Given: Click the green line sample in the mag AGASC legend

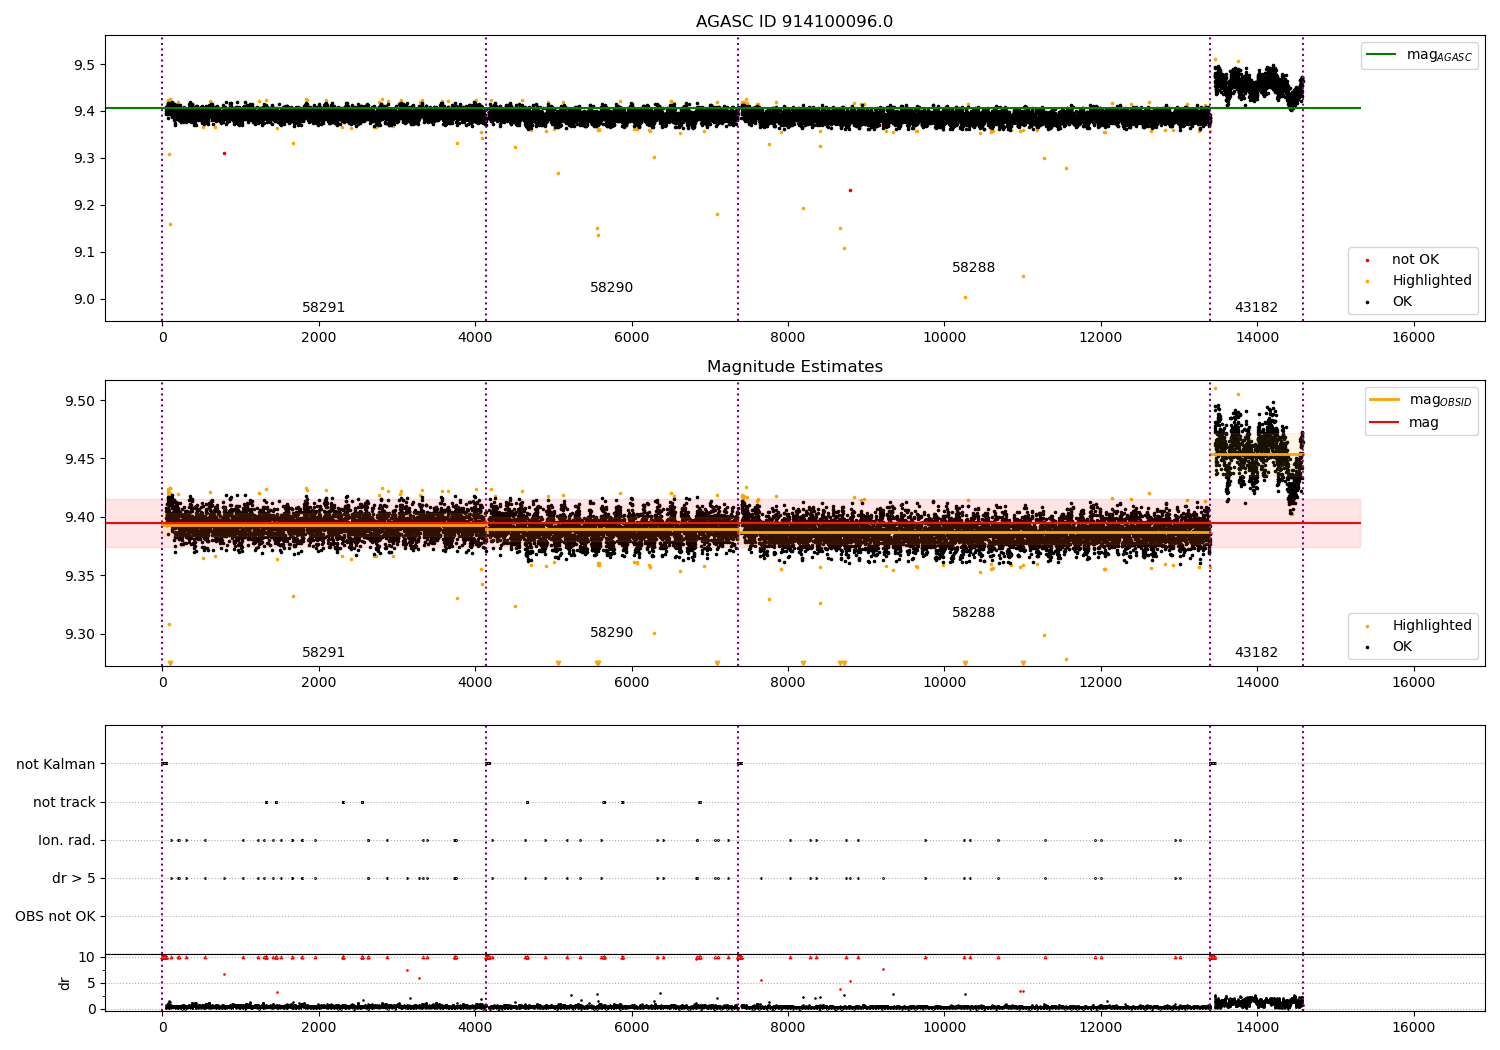Looking at the screenshot, I should pos(1382,55).
